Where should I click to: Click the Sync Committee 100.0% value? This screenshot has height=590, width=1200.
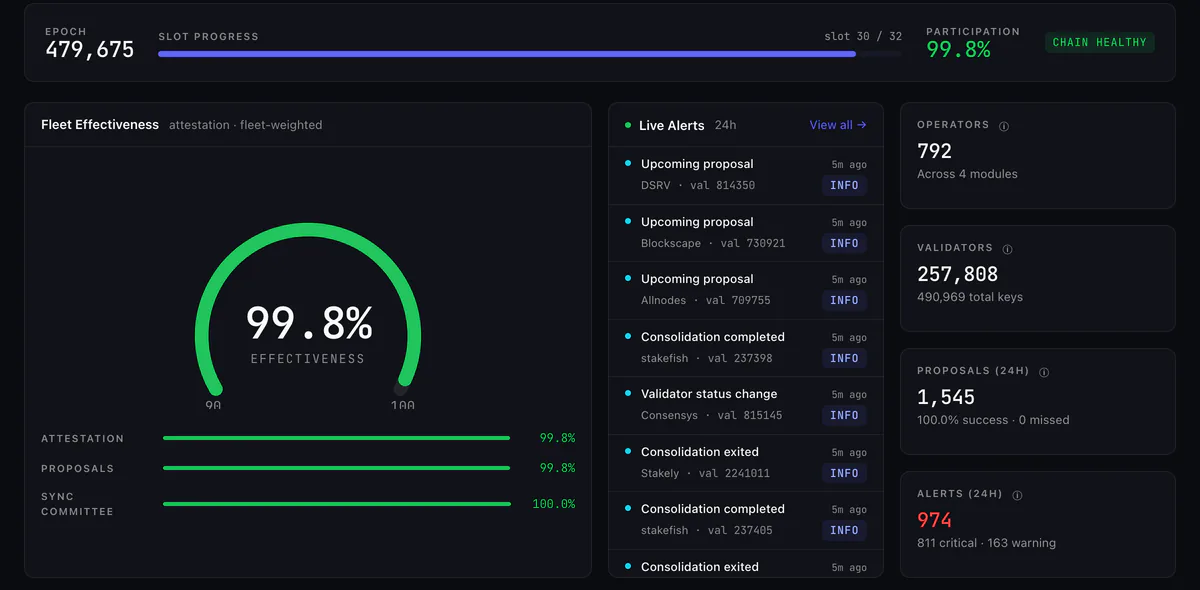tap(554, 504)
